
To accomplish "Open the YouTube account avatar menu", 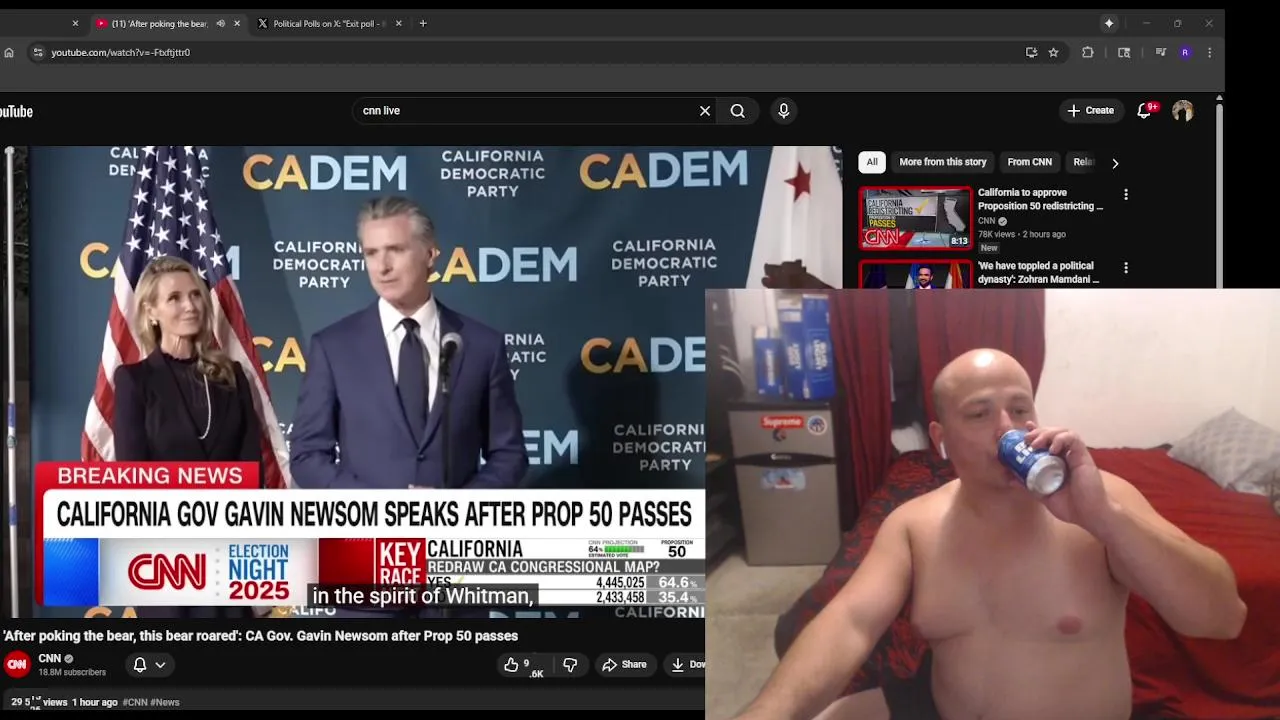I will [1183, 111].
